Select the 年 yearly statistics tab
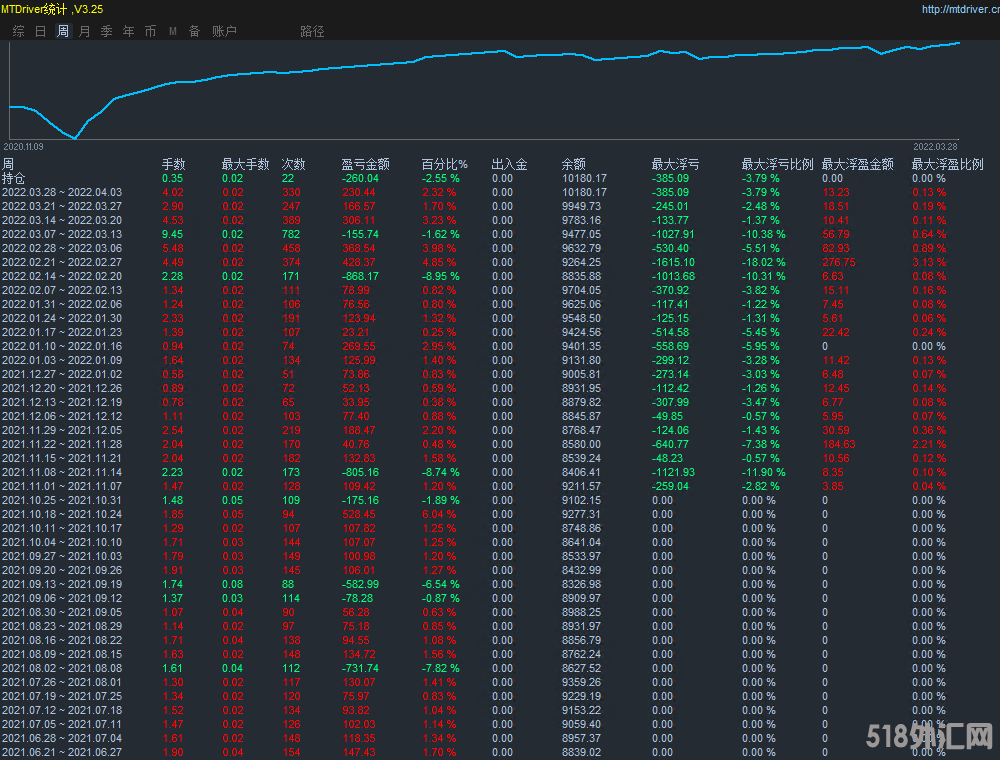 (x=129, y=31)
